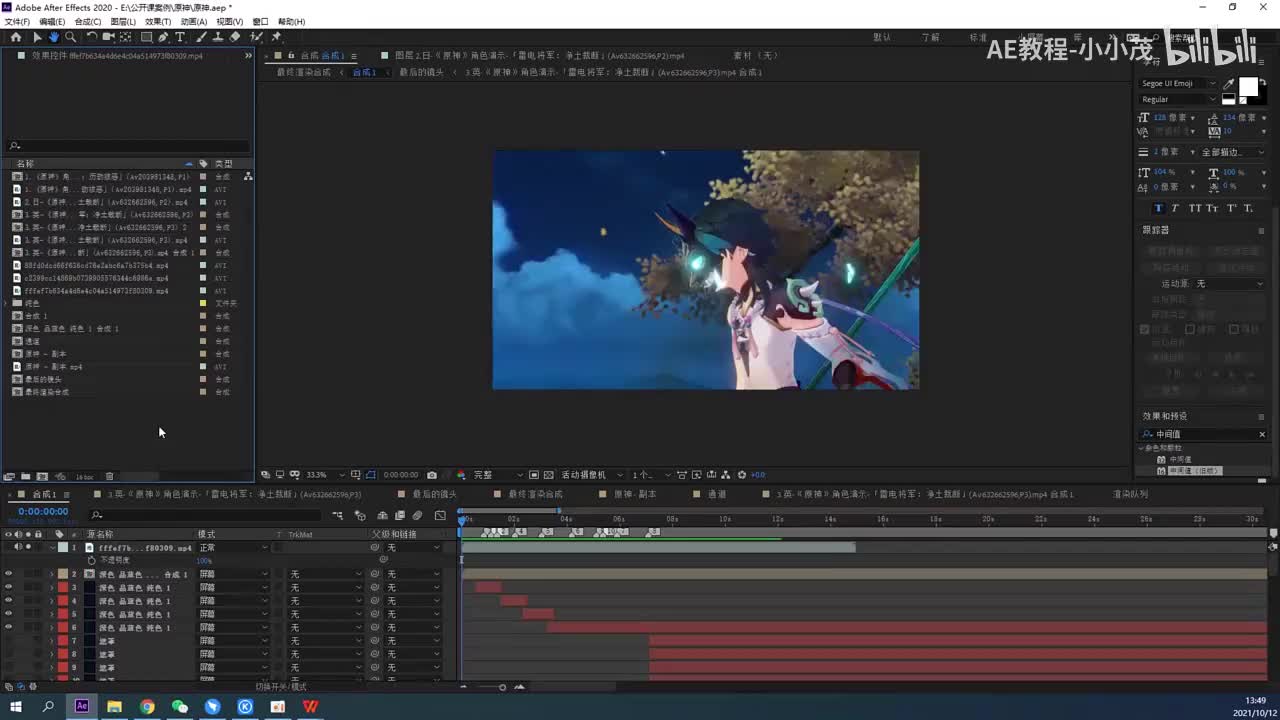Image resolution: width=1280 pixels, height=720 pixels.
Task: Clear the effects search with X button
Action: pyautogui.click(x=1262, y=434)
